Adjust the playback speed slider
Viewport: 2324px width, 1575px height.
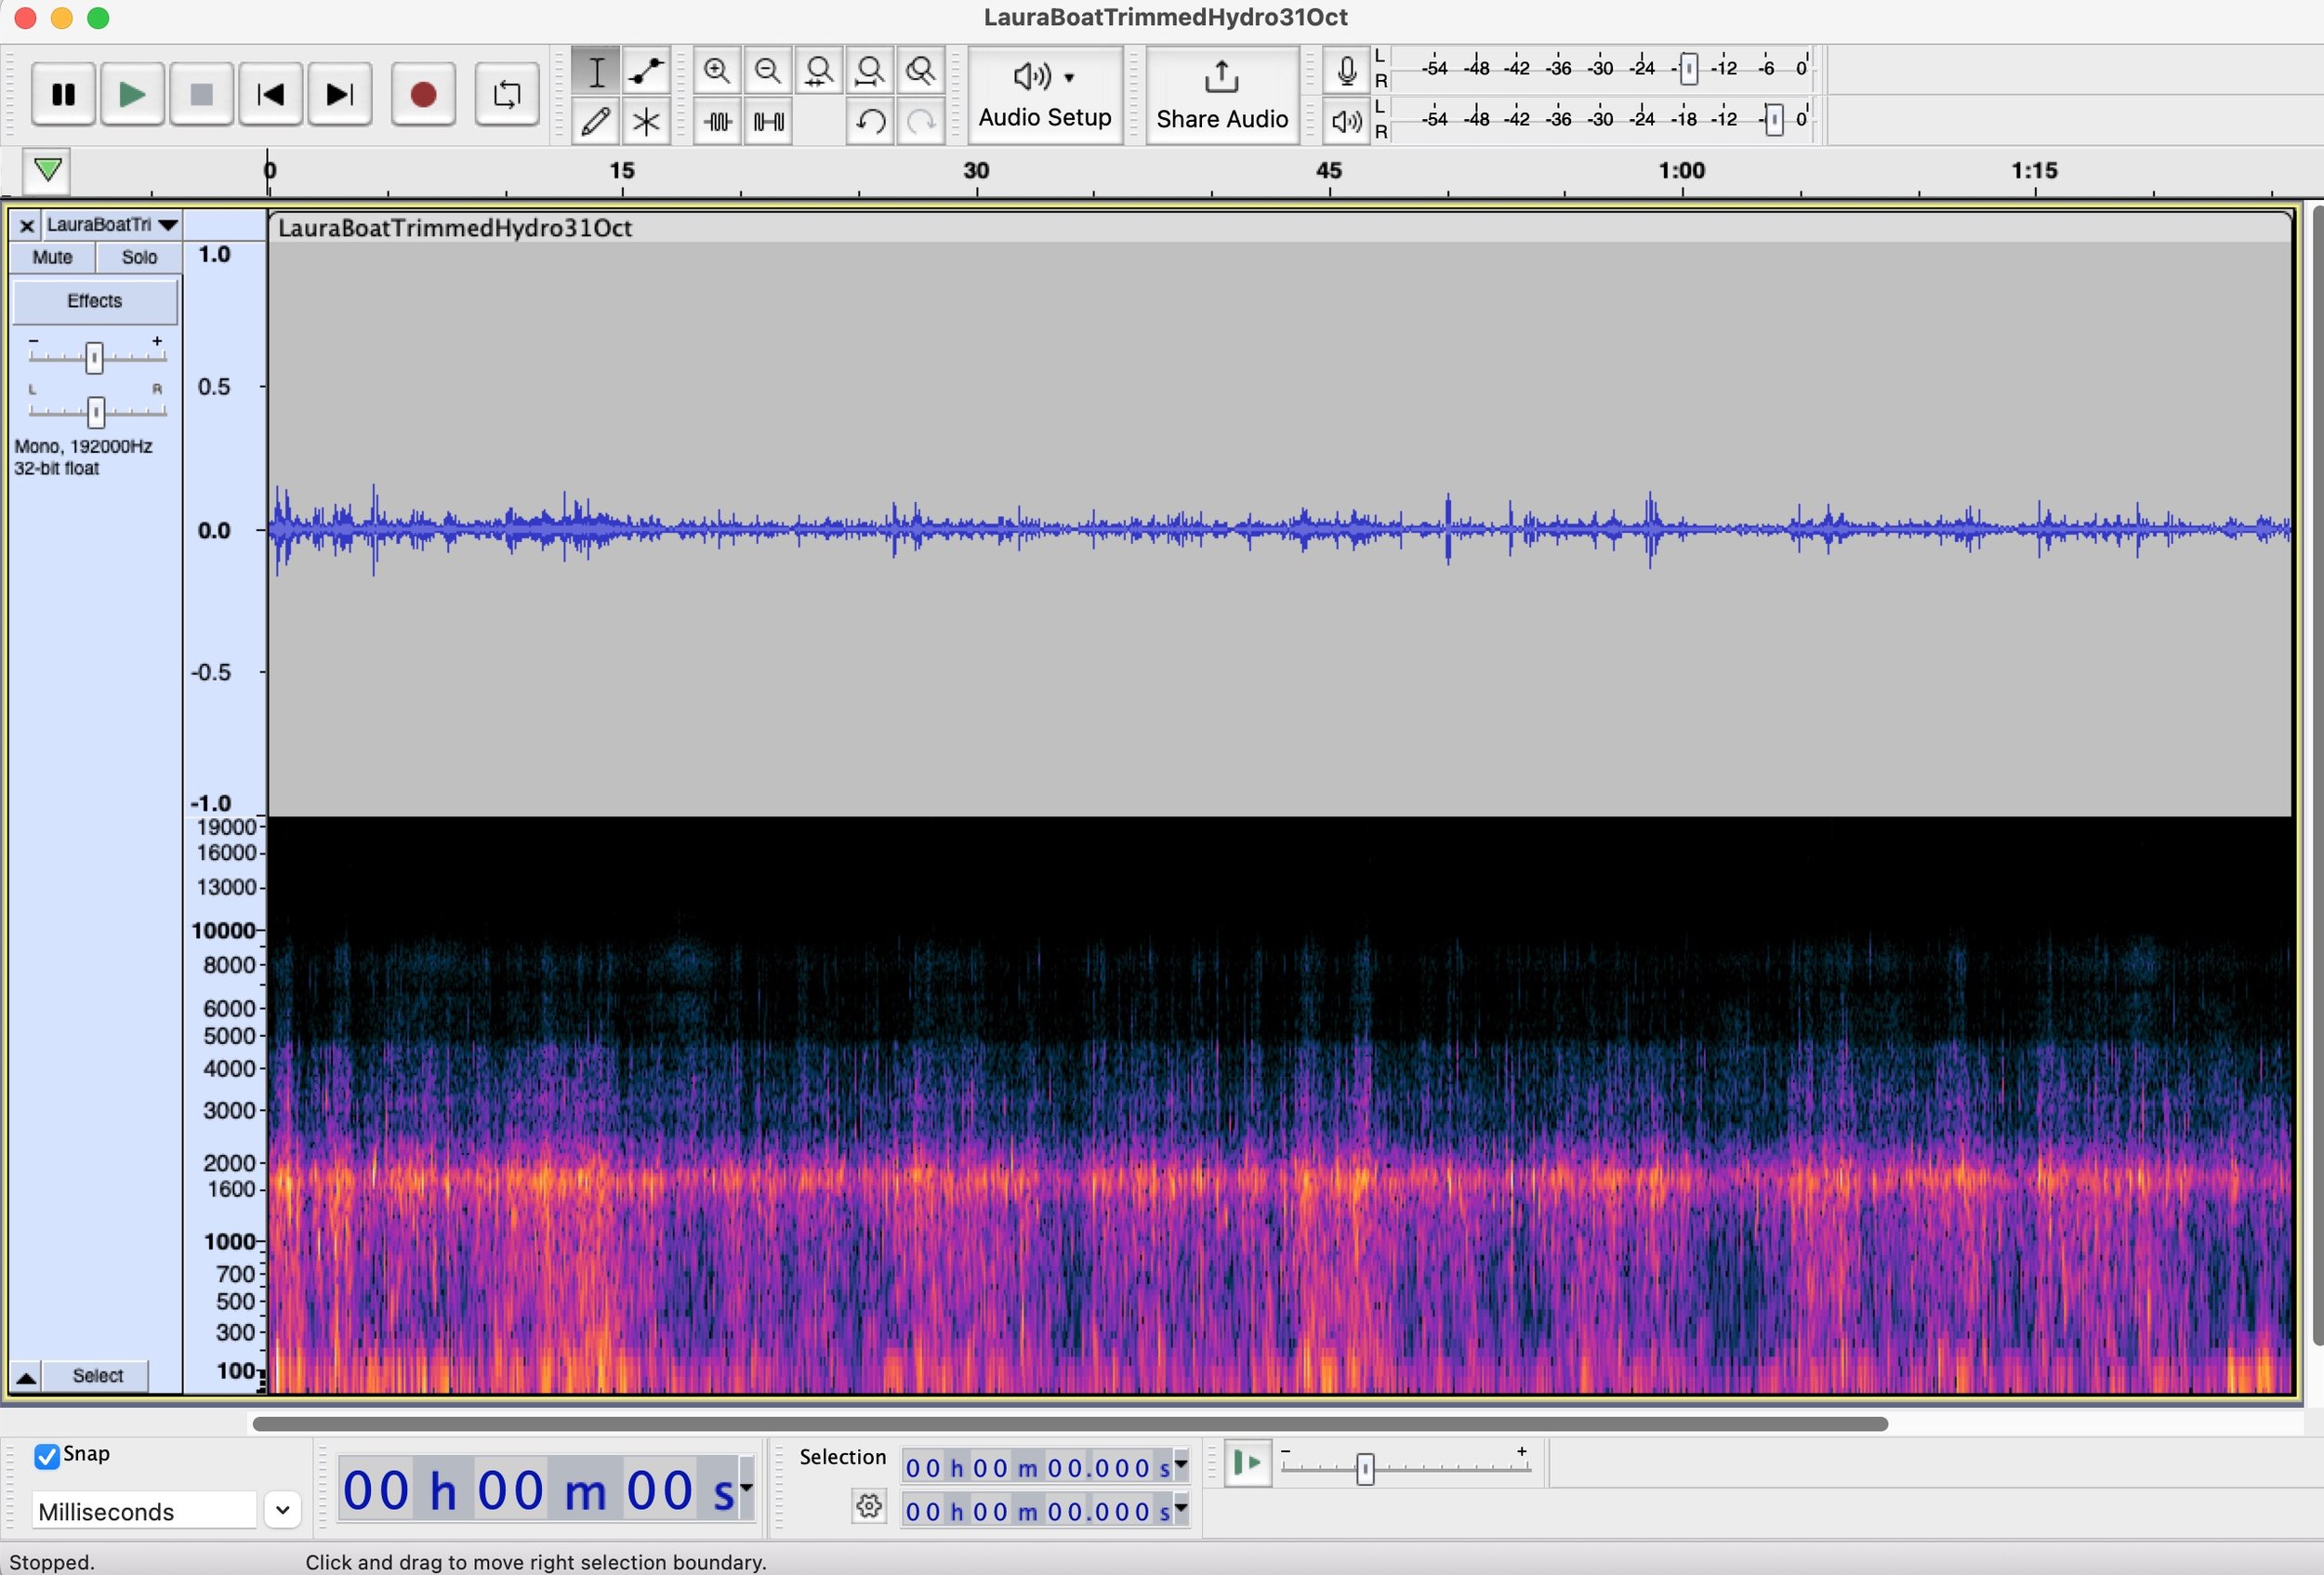click(x=1365, y=1468)
